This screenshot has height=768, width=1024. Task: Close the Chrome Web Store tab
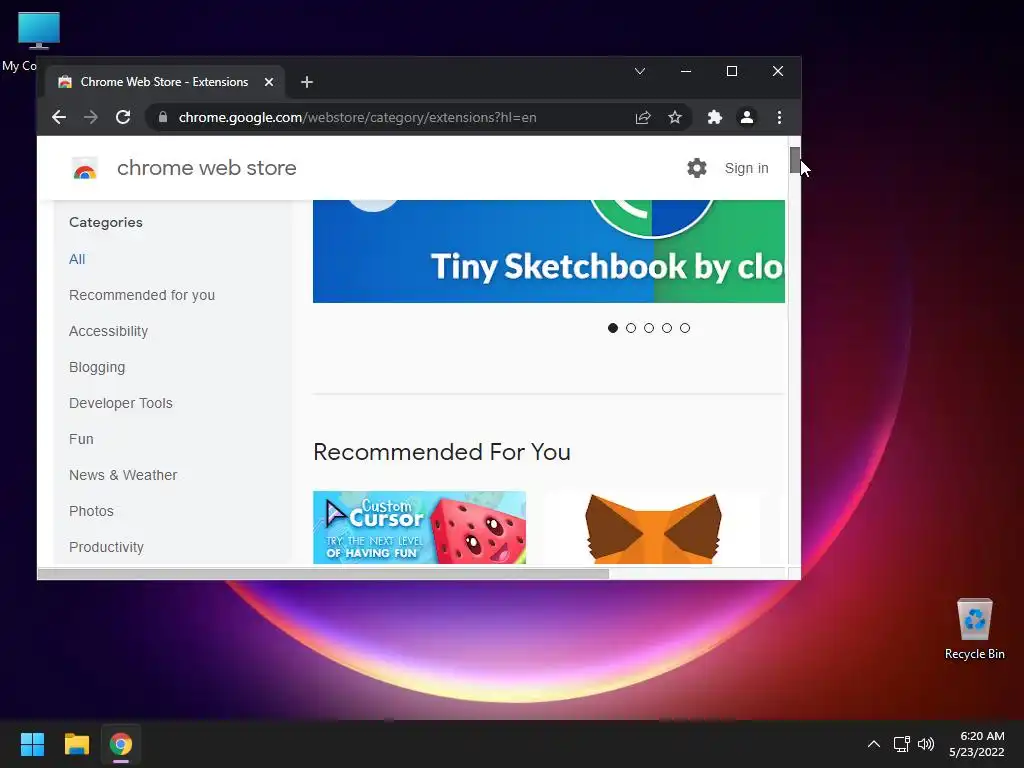coord(268,82)
